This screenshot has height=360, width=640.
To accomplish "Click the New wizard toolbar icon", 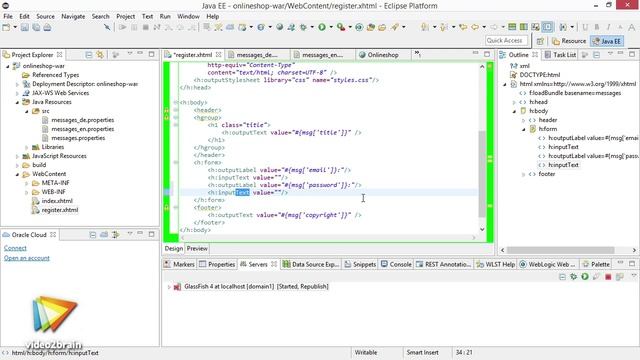I will (x=6, y=27).
